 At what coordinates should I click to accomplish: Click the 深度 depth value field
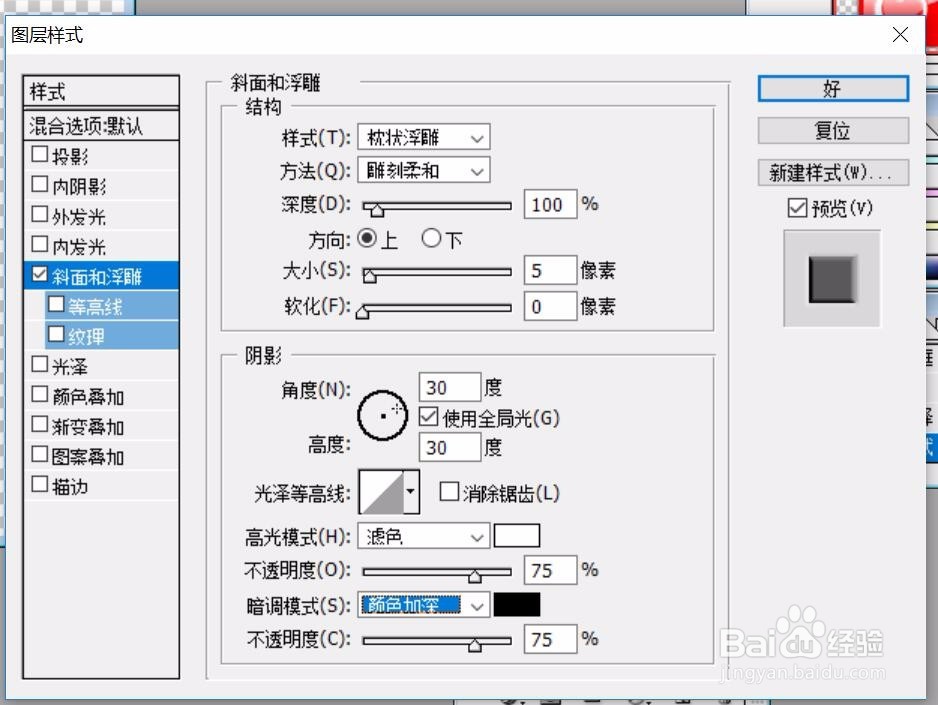click(550, 205)
